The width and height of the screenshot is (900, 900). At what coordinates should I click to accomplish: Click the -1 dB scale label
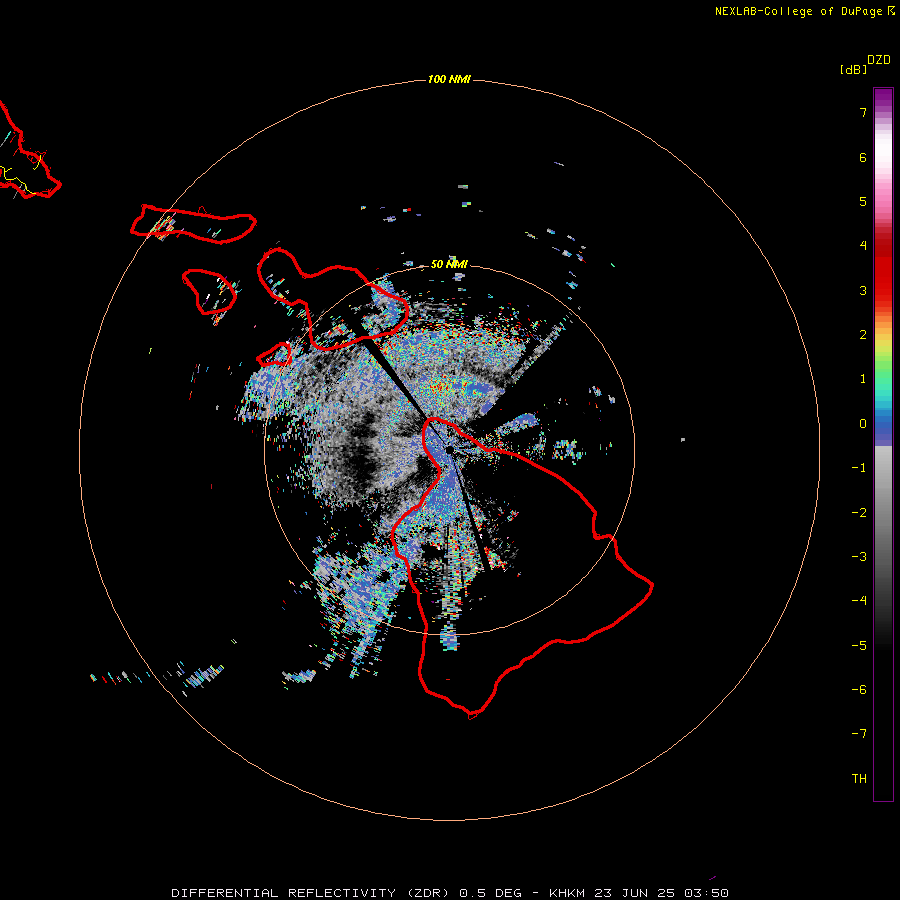pyautogui.click(x=859, y=468)
